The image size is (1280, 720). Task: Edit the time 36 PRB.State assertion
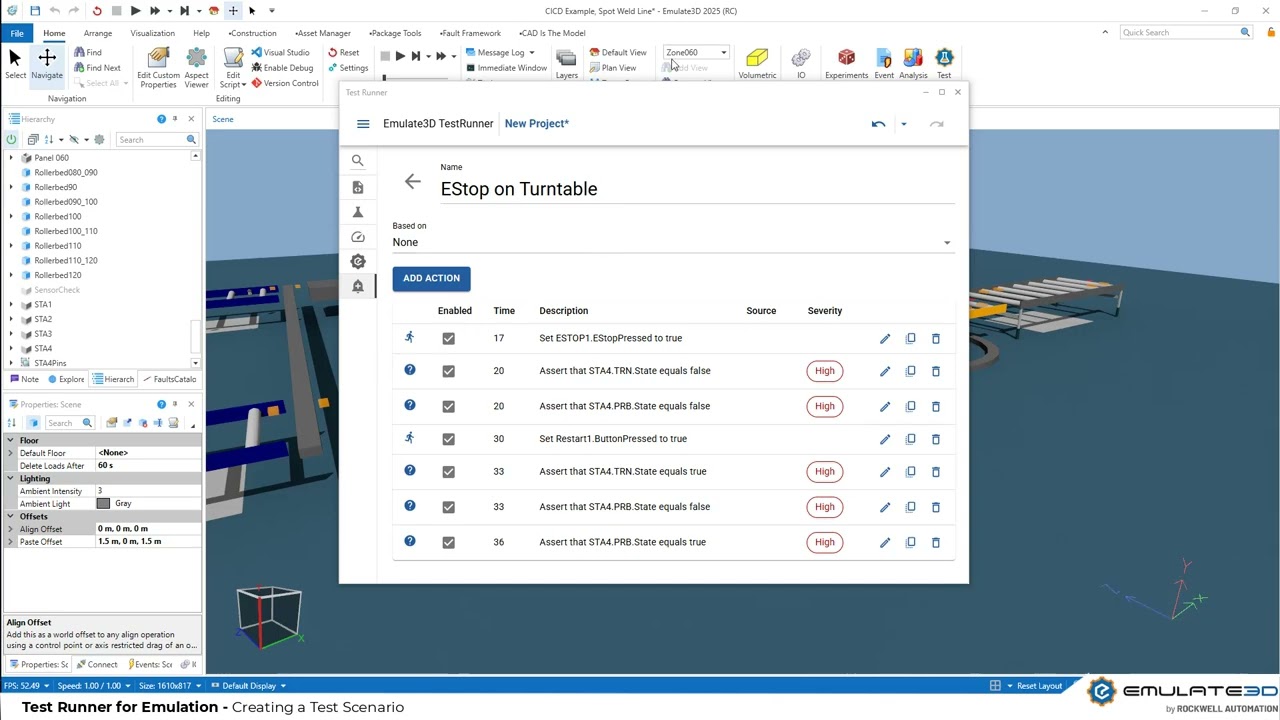(885, 543)
